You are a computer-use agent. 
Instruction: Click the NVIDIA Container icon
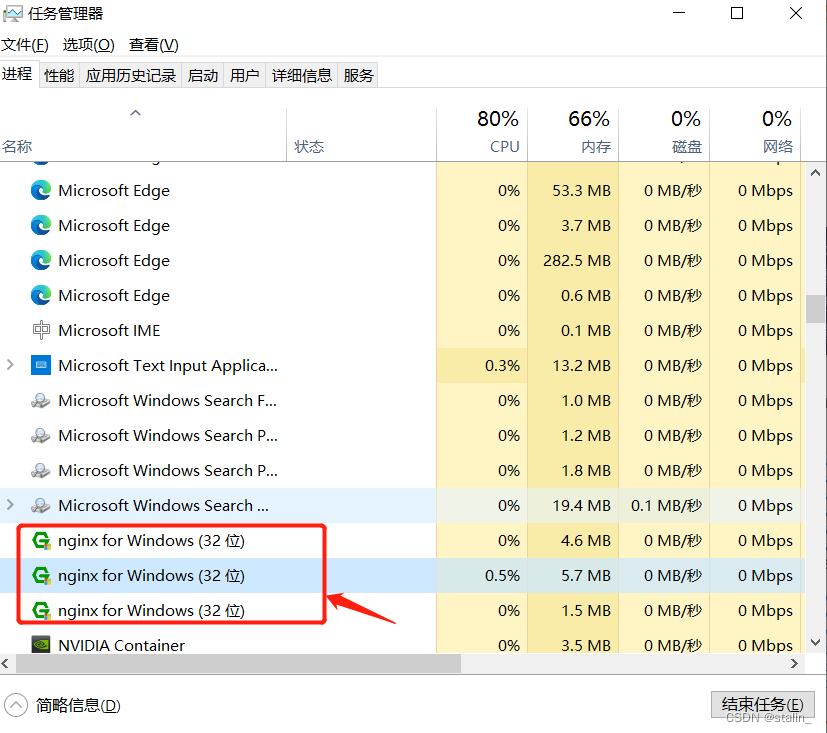point(41,644)
